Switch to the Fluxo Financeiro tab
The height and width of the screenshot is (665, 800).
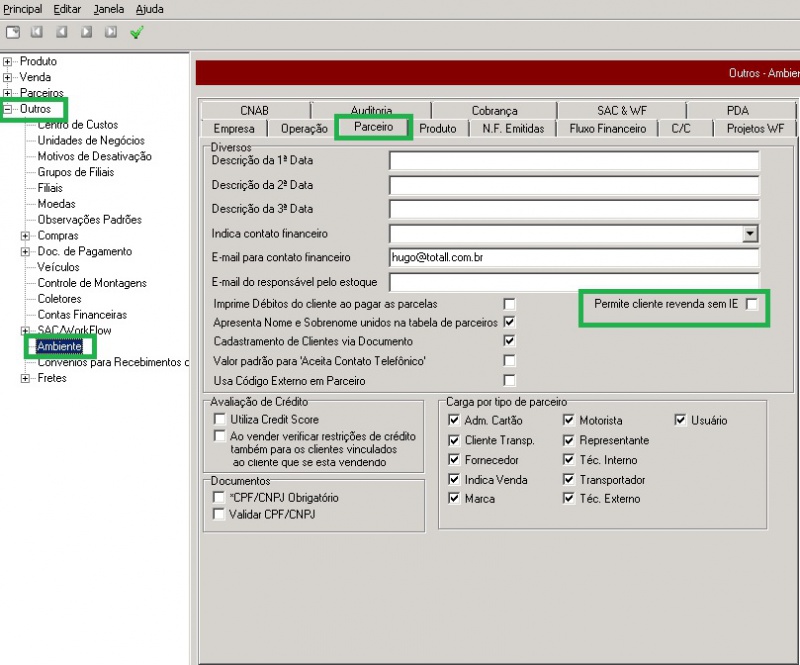(608, 128)
